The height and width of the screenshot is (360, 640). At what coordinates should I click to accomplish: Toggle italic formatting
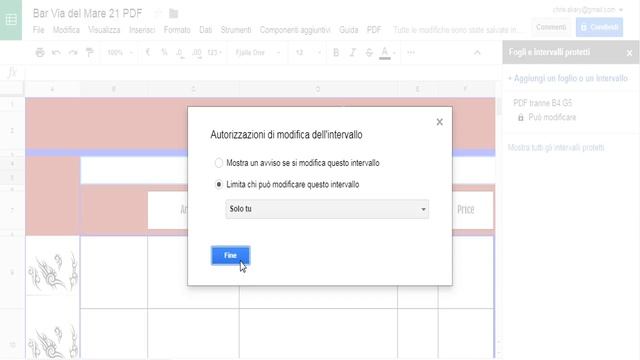pos(353,53)
